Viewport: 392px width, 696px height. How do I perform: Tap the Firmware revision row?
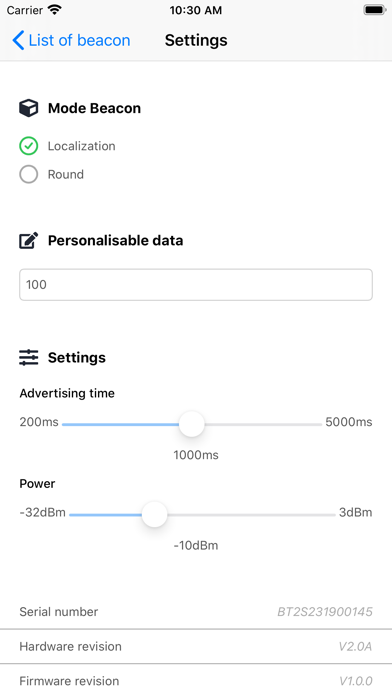196,680
